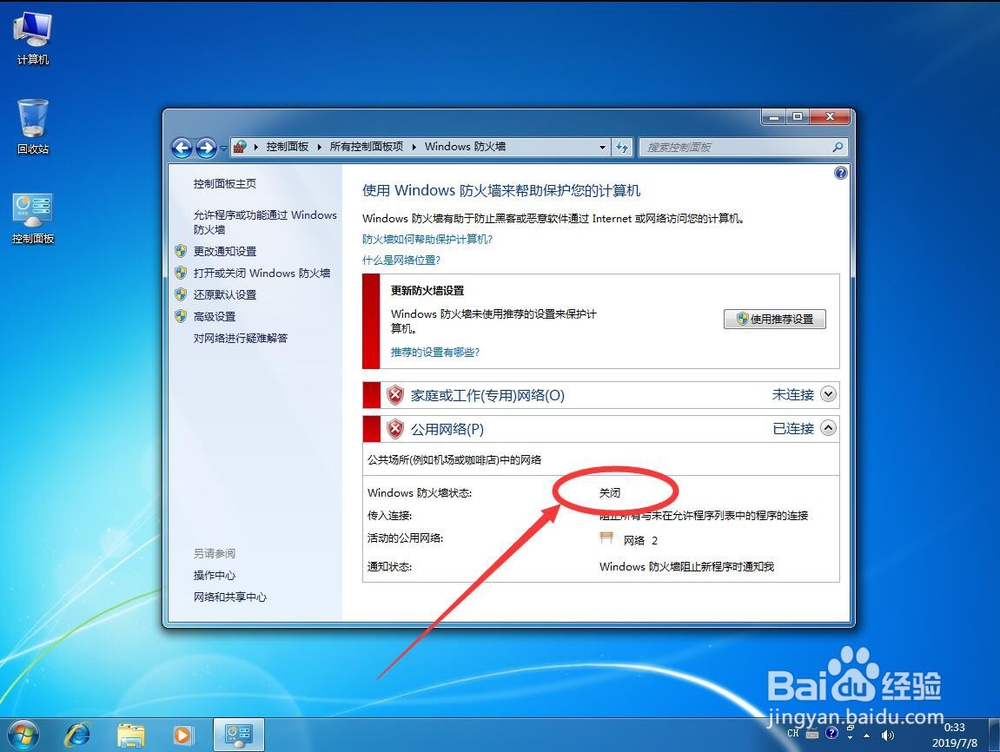Open 高级设置 link
Viewport: 1000px width, 752px height.
click(x=214, y=316)
